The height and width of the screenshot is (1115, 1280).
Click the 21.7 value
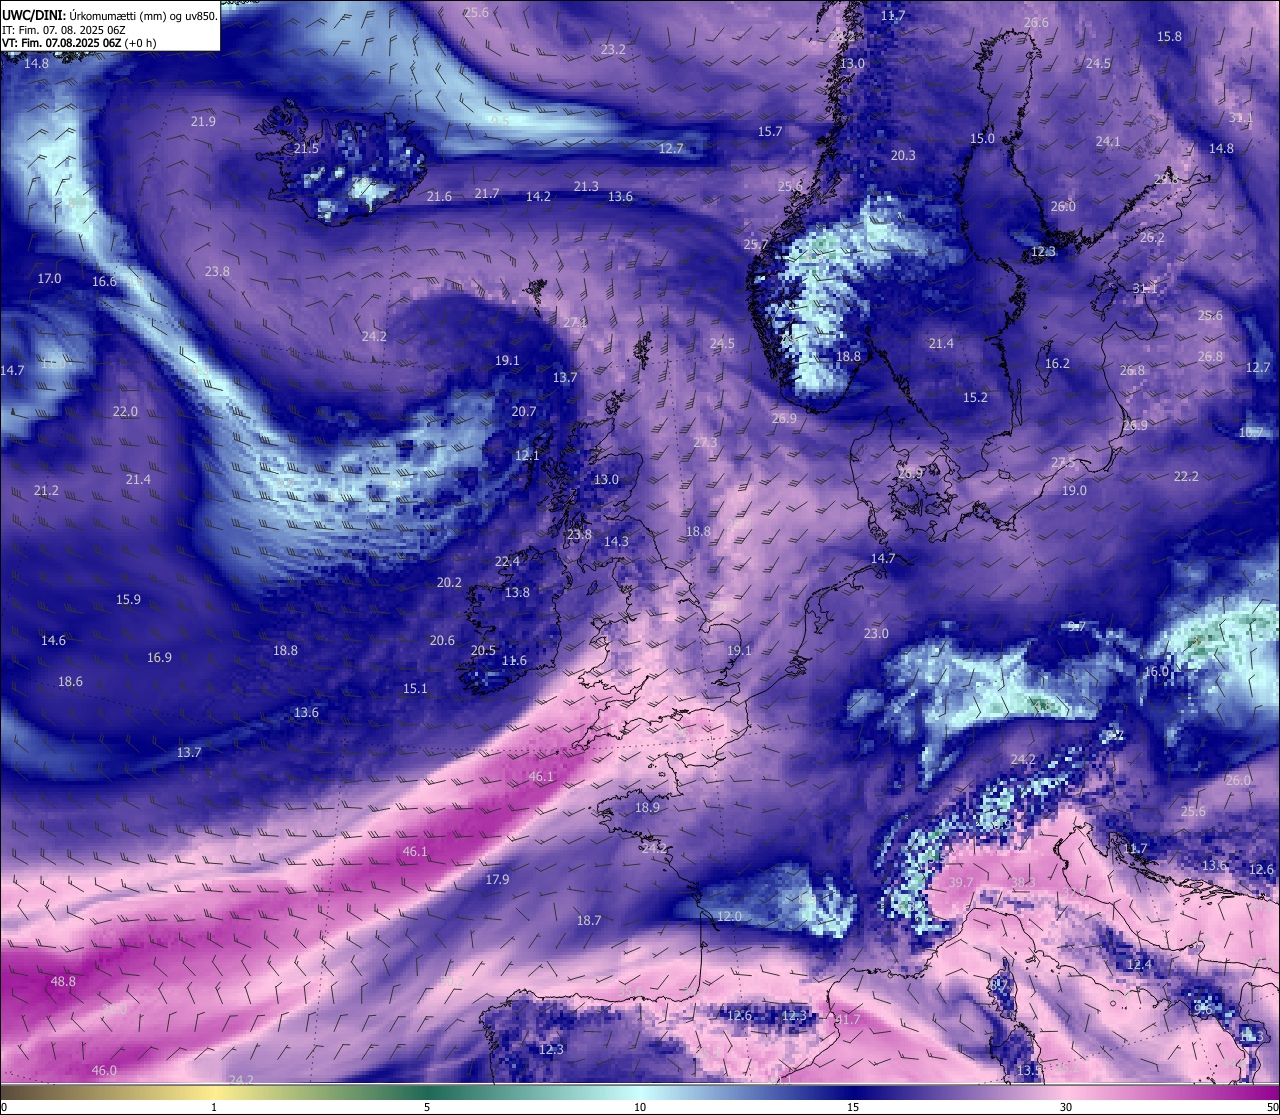coord(487,194)
